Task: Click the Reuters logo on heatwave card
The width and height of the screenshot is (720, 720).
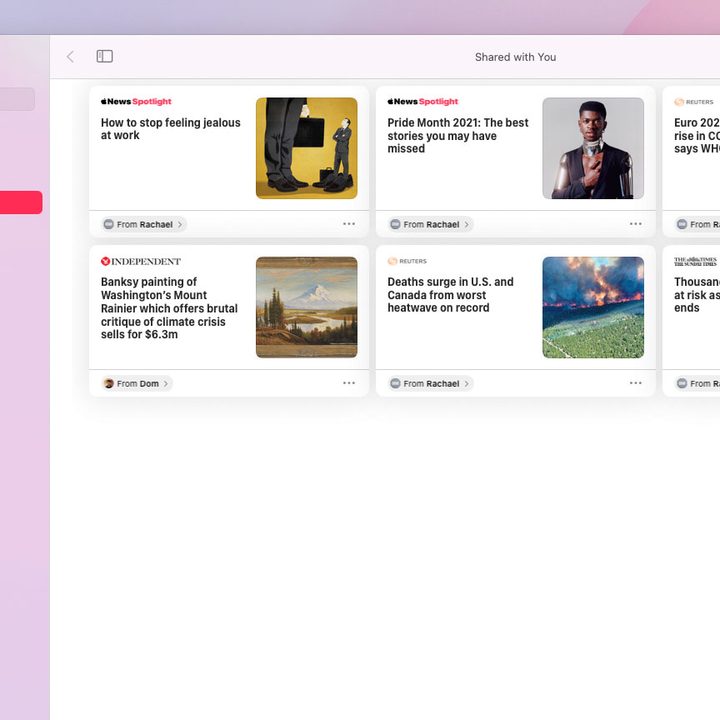Action: tap(407, 261)
